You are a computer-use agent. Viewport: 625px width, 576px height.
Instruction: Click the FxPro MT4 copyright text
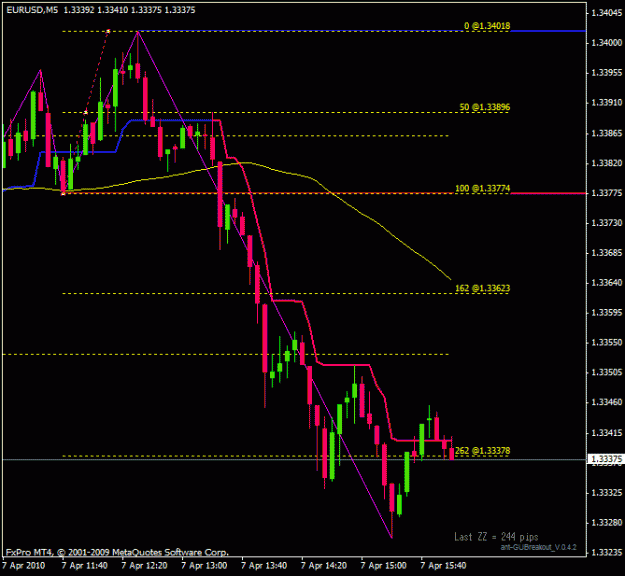(117, 552)
